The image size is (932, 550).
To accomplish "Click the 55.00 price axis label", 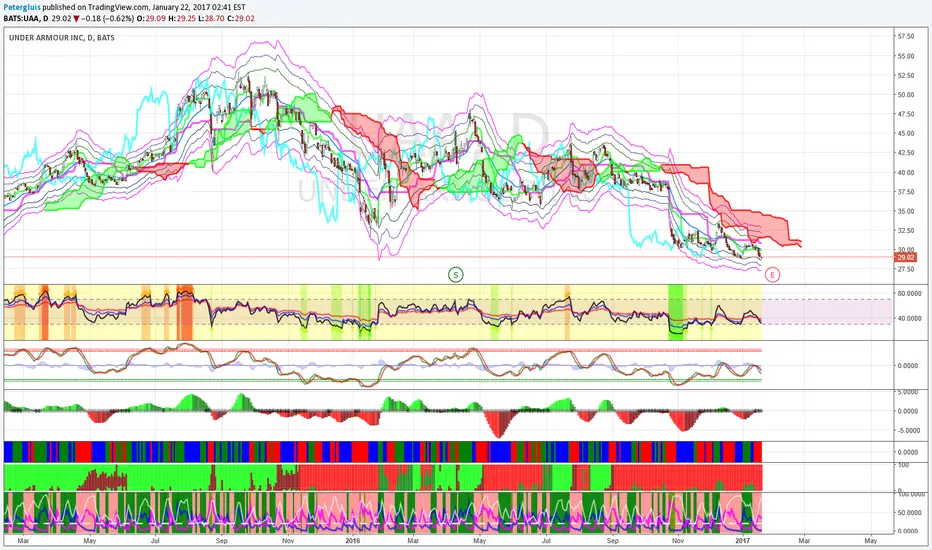I will pos(906,56).
